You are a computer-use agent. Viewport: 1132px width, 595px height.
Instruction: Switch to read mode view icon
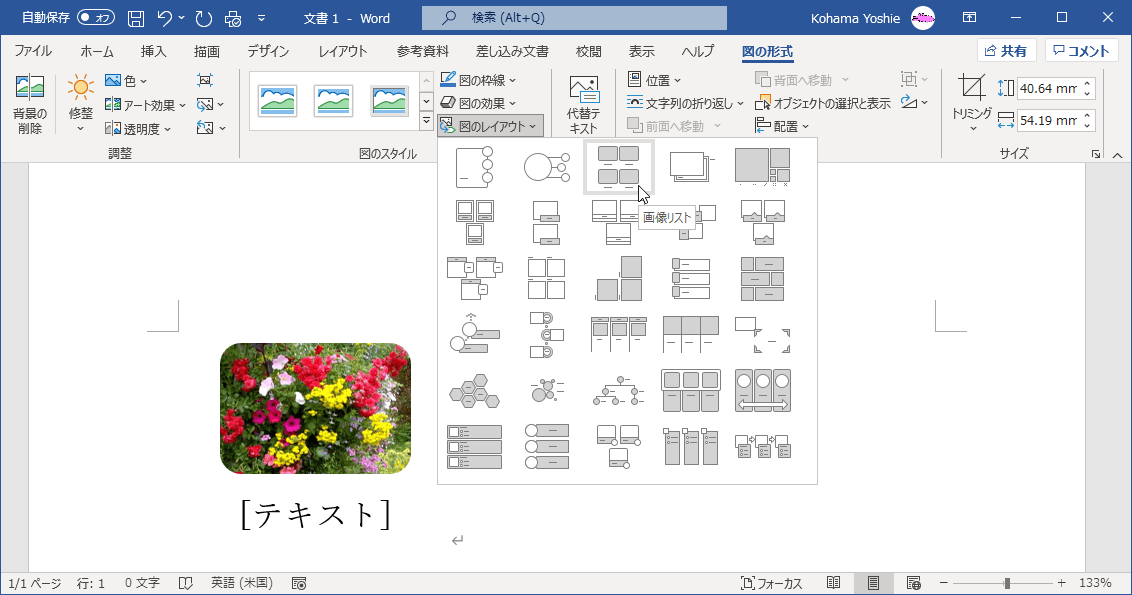[x=834, y=583]
